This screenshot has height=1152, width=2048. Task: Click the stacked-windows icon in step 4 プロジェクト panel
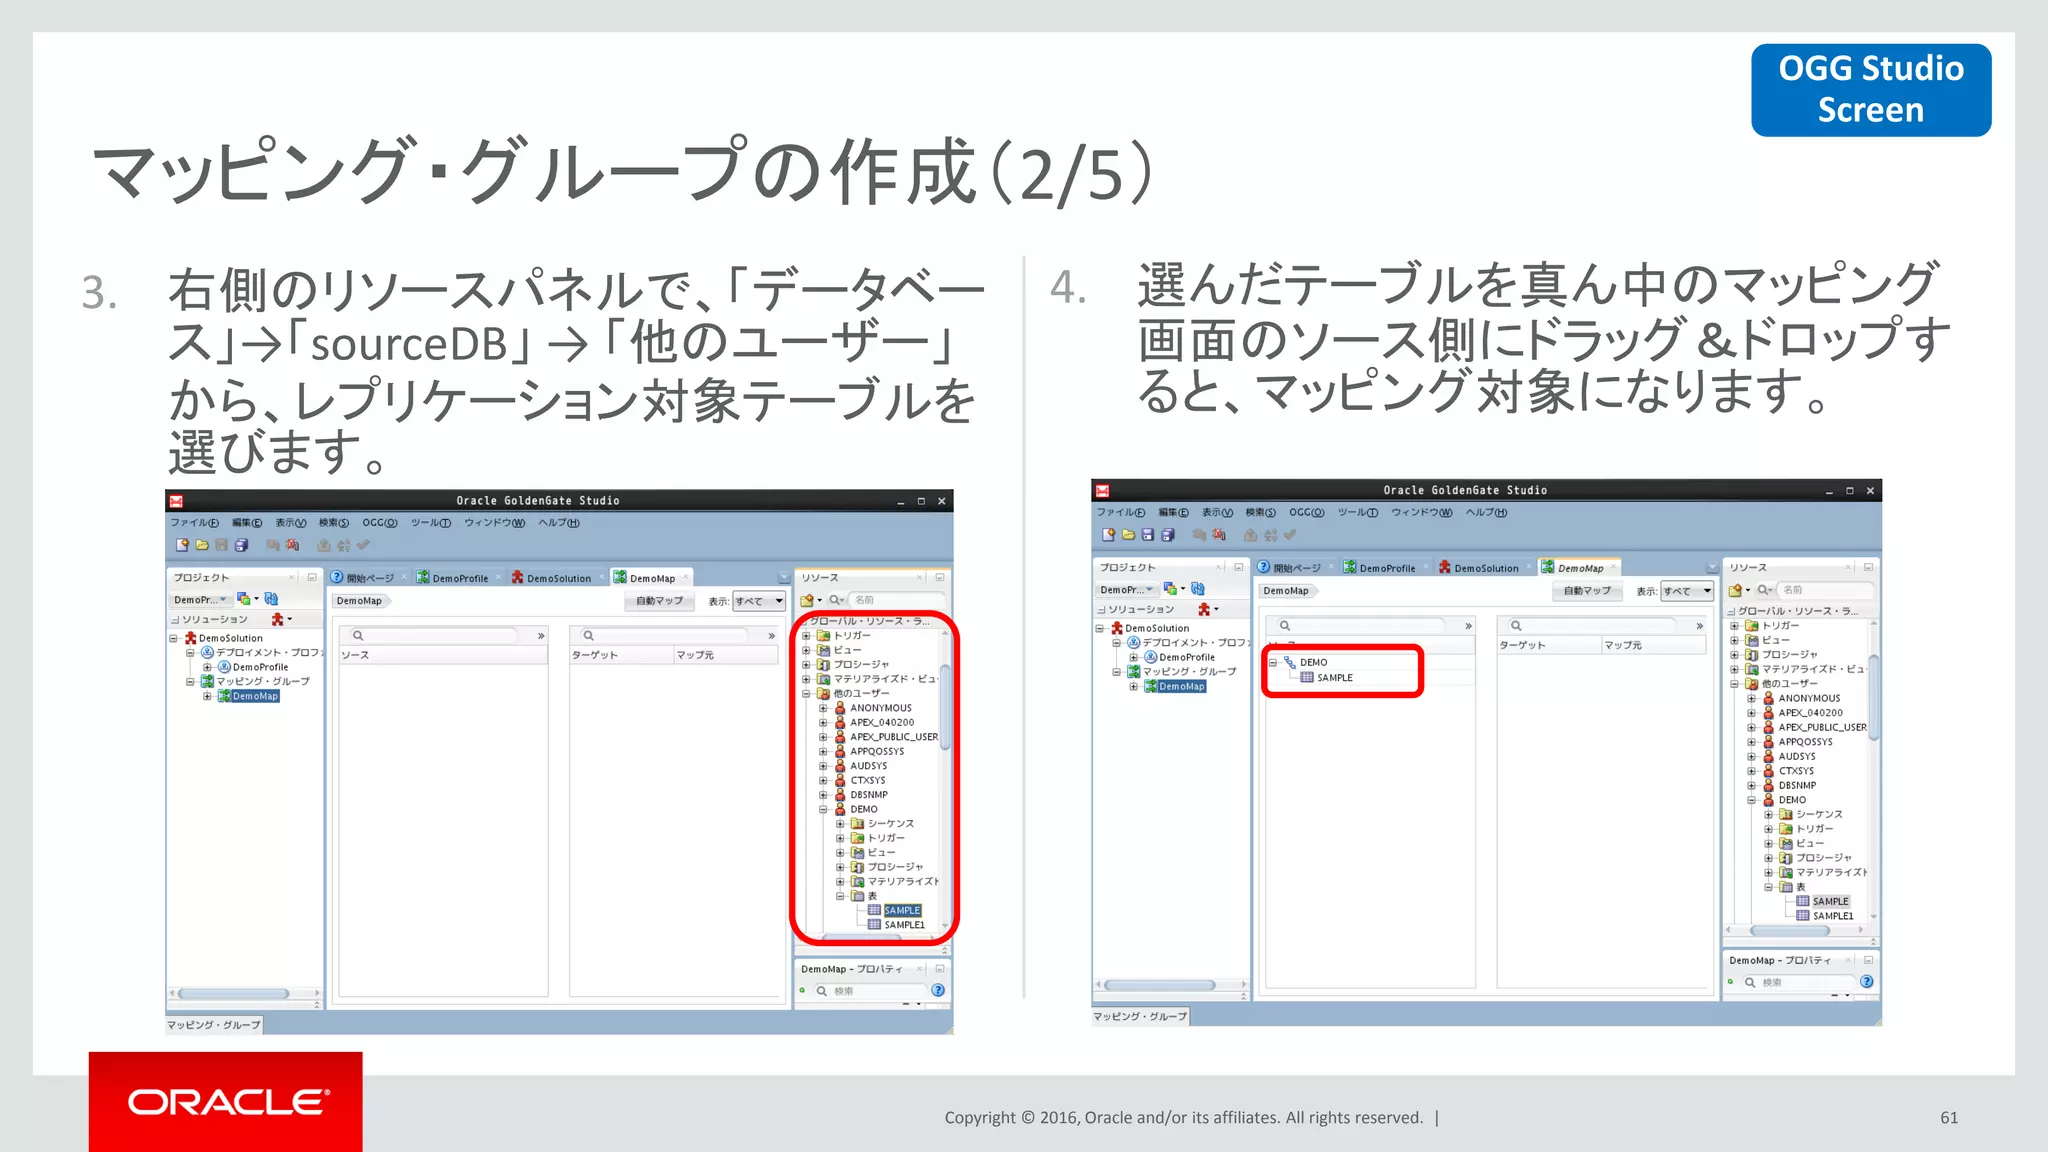[x=1170, y=589]
